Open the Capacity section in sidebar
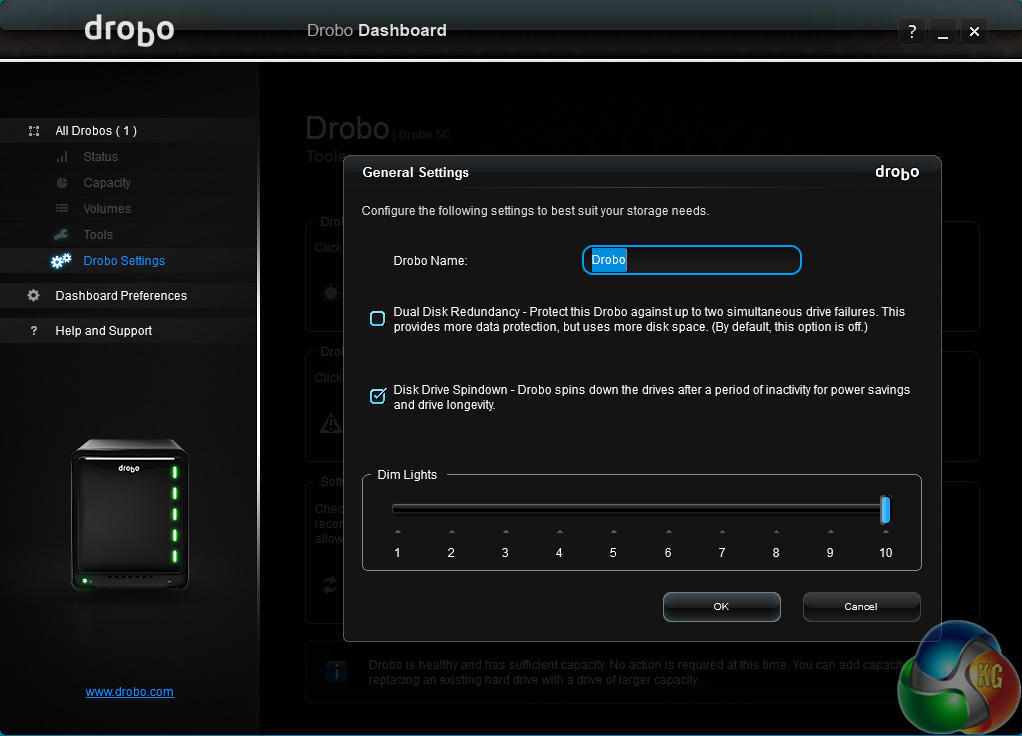This screenshot has width=1022, height=736. tap(107, 183)
